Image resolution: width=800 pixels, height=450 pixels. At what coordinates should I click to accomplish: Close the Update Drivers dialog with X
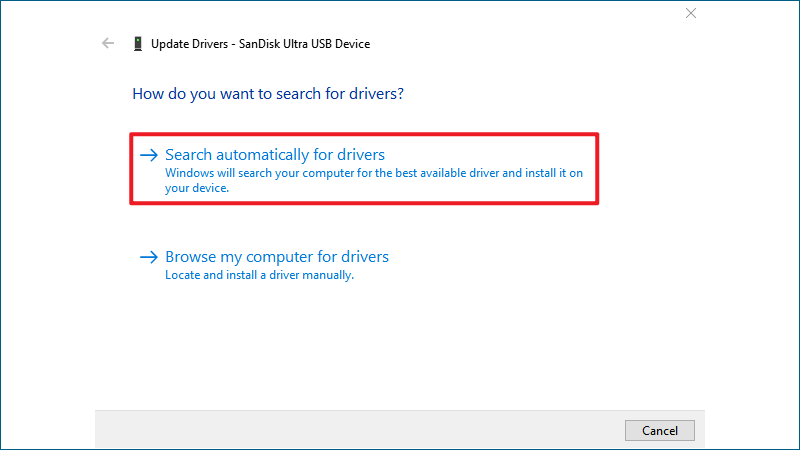(x=691, y=13)
